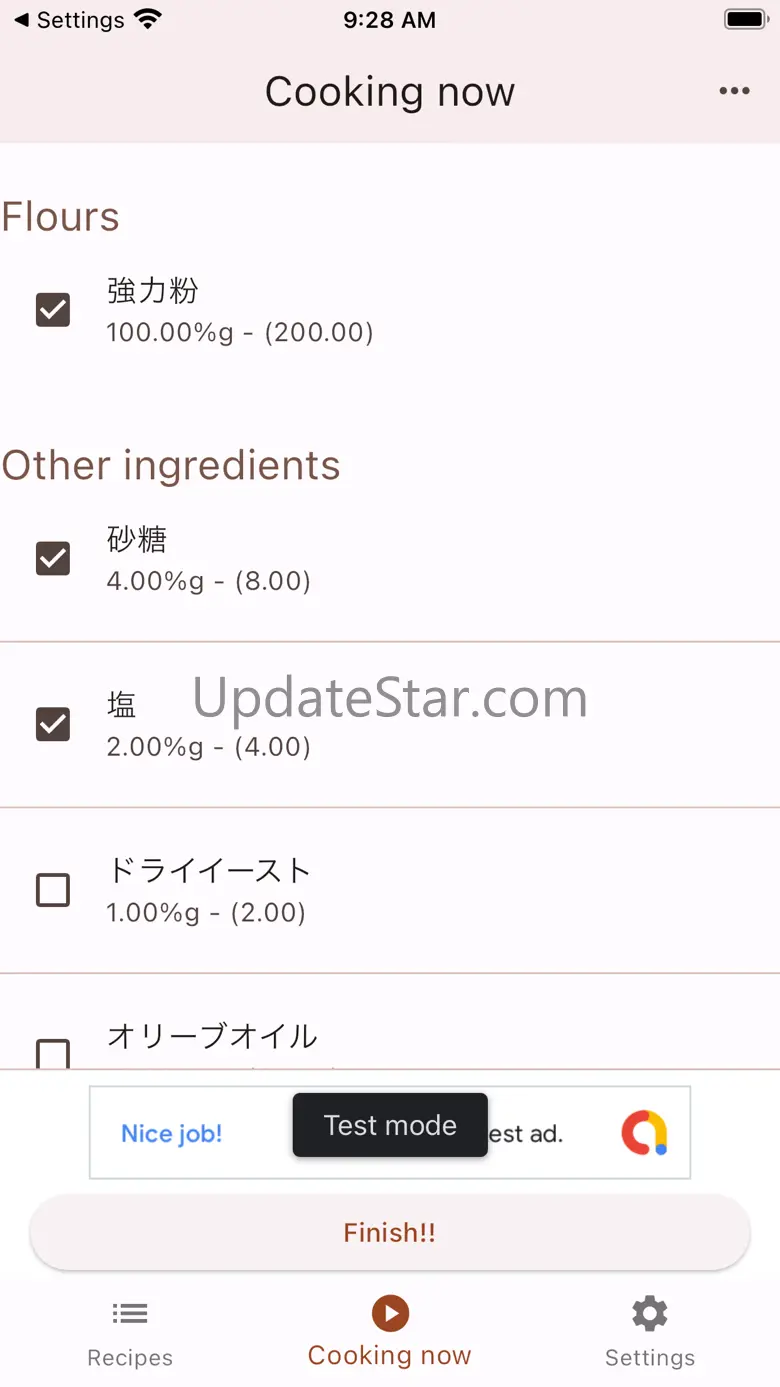Image resolution: width=780 pixels, height=1387 pixels.
Task: Tap the back arrow to Settings app
Action: 22,20
